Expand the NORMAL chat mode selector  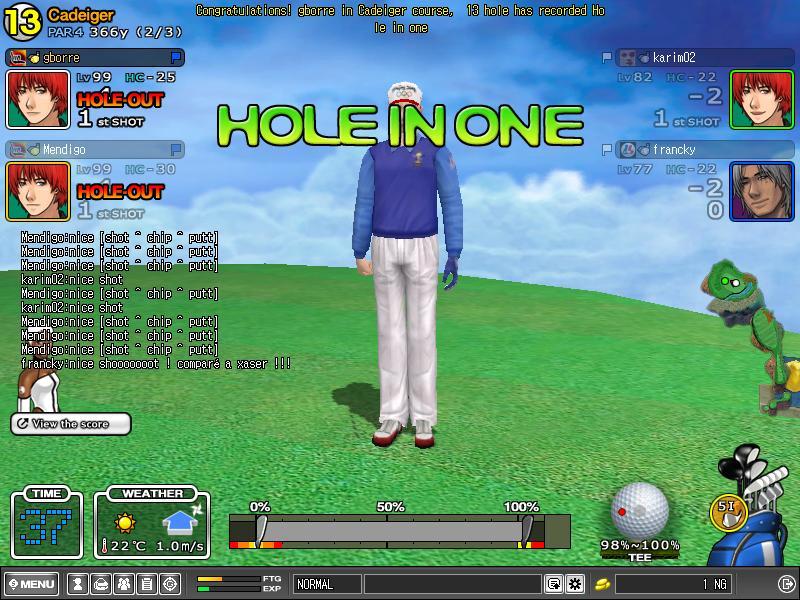[x=326, y=584]
